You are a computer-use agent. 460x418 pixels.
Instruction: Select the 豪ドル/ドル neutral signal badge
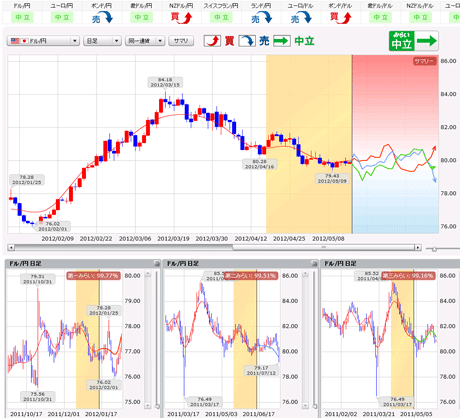(x=380, y=17)
